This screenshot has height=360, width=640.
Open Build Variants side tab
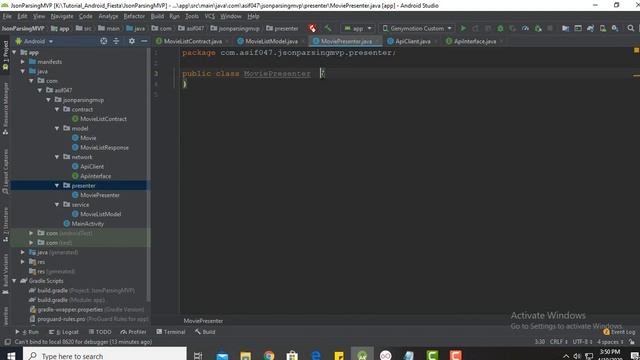5,273
